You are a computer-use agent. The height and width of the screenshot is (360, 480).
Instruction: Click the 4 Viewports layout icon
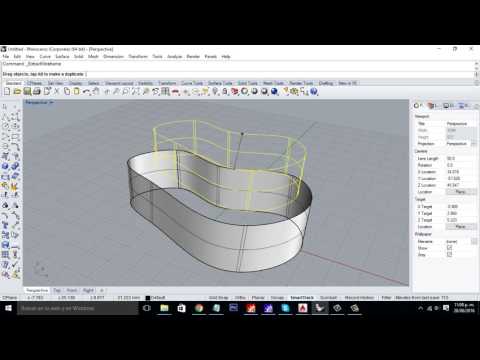[165, 91]
